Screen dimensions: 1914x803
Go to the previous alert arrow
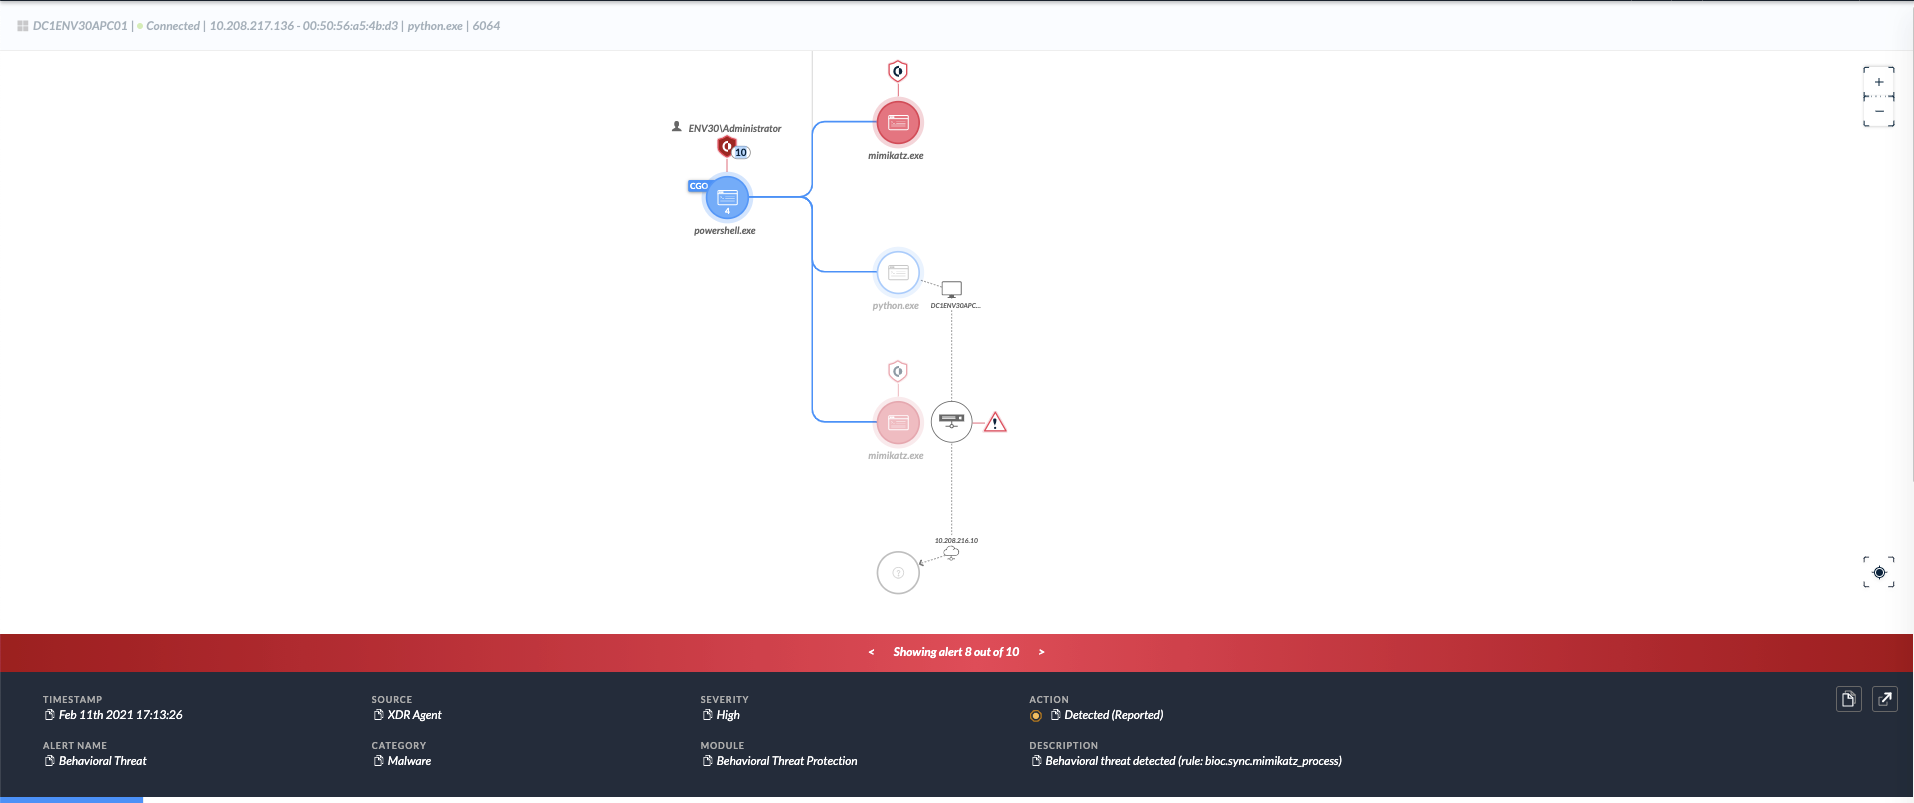(871, 652)
